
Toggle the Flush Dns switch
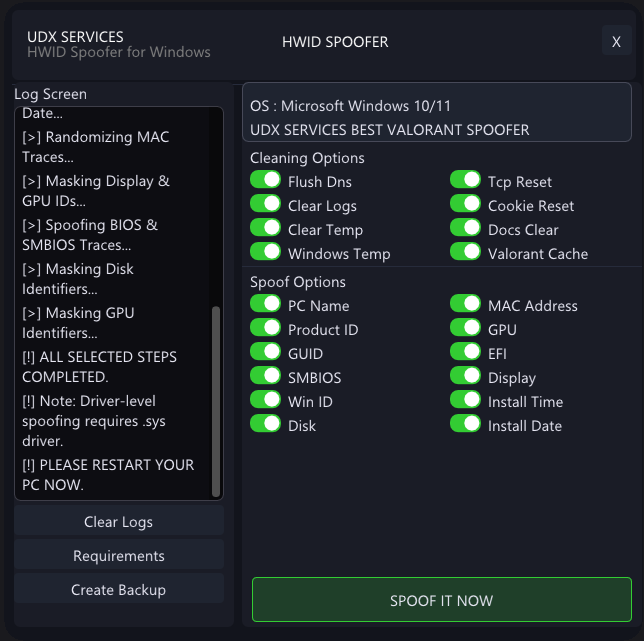[265, 181]
